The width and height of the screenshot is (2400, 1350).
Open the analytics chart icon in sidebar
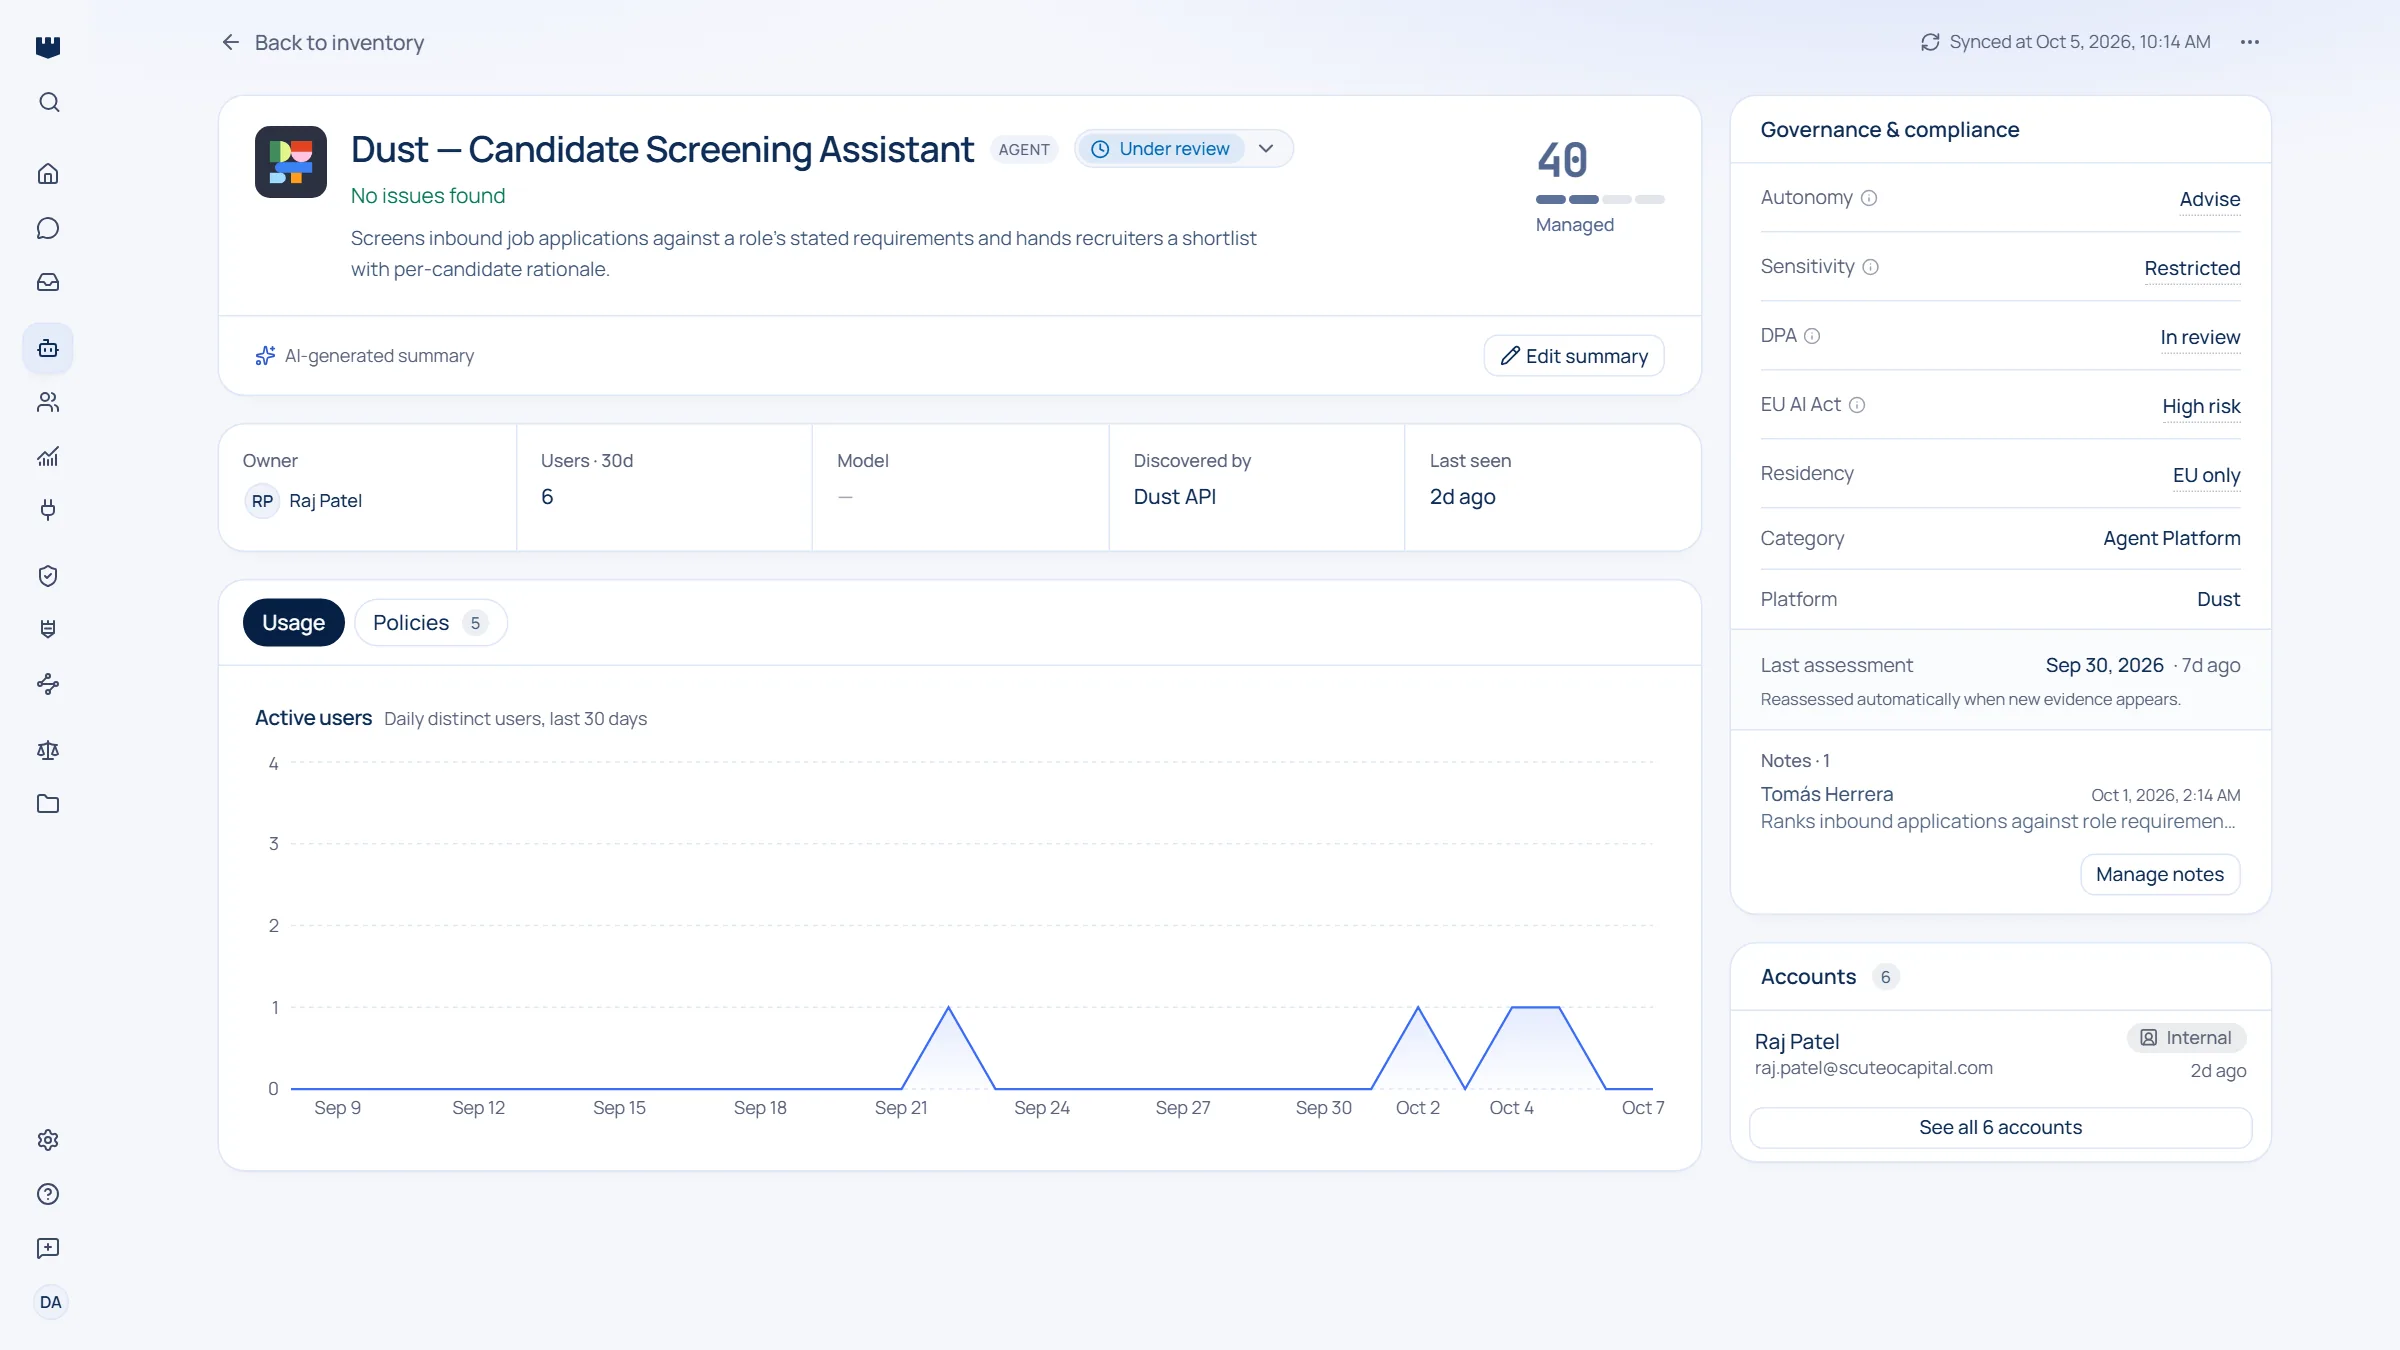pyautogui.click(x=48, y=456)
